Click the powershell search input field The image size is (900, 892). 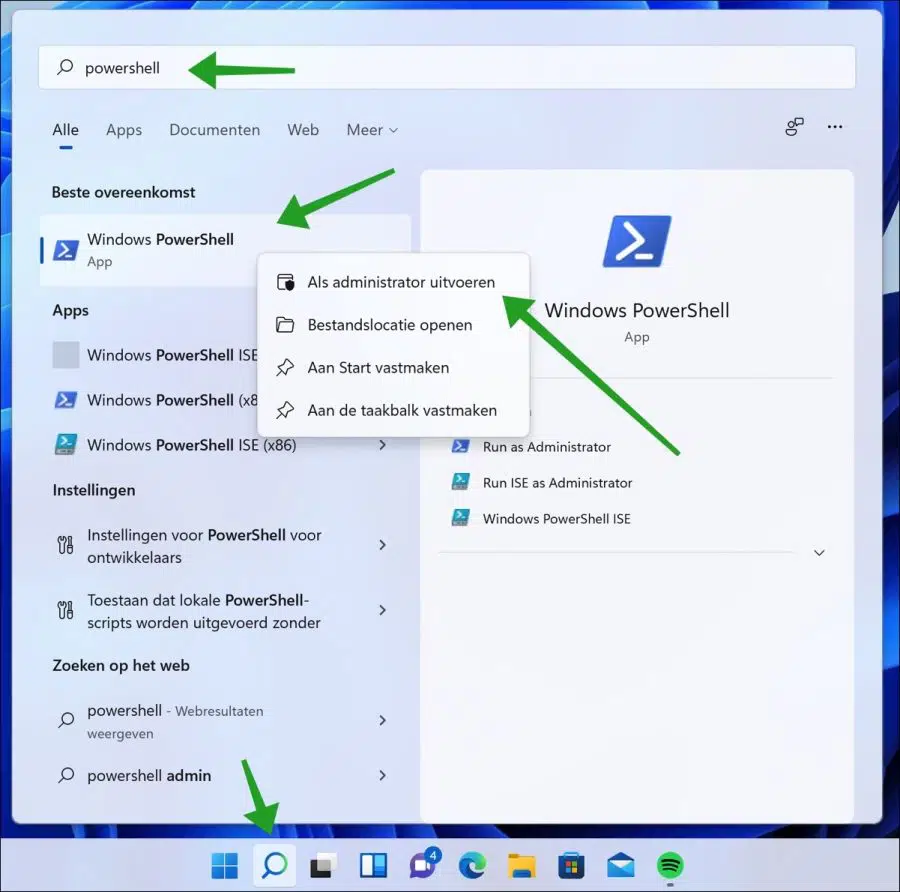(447, 68)
